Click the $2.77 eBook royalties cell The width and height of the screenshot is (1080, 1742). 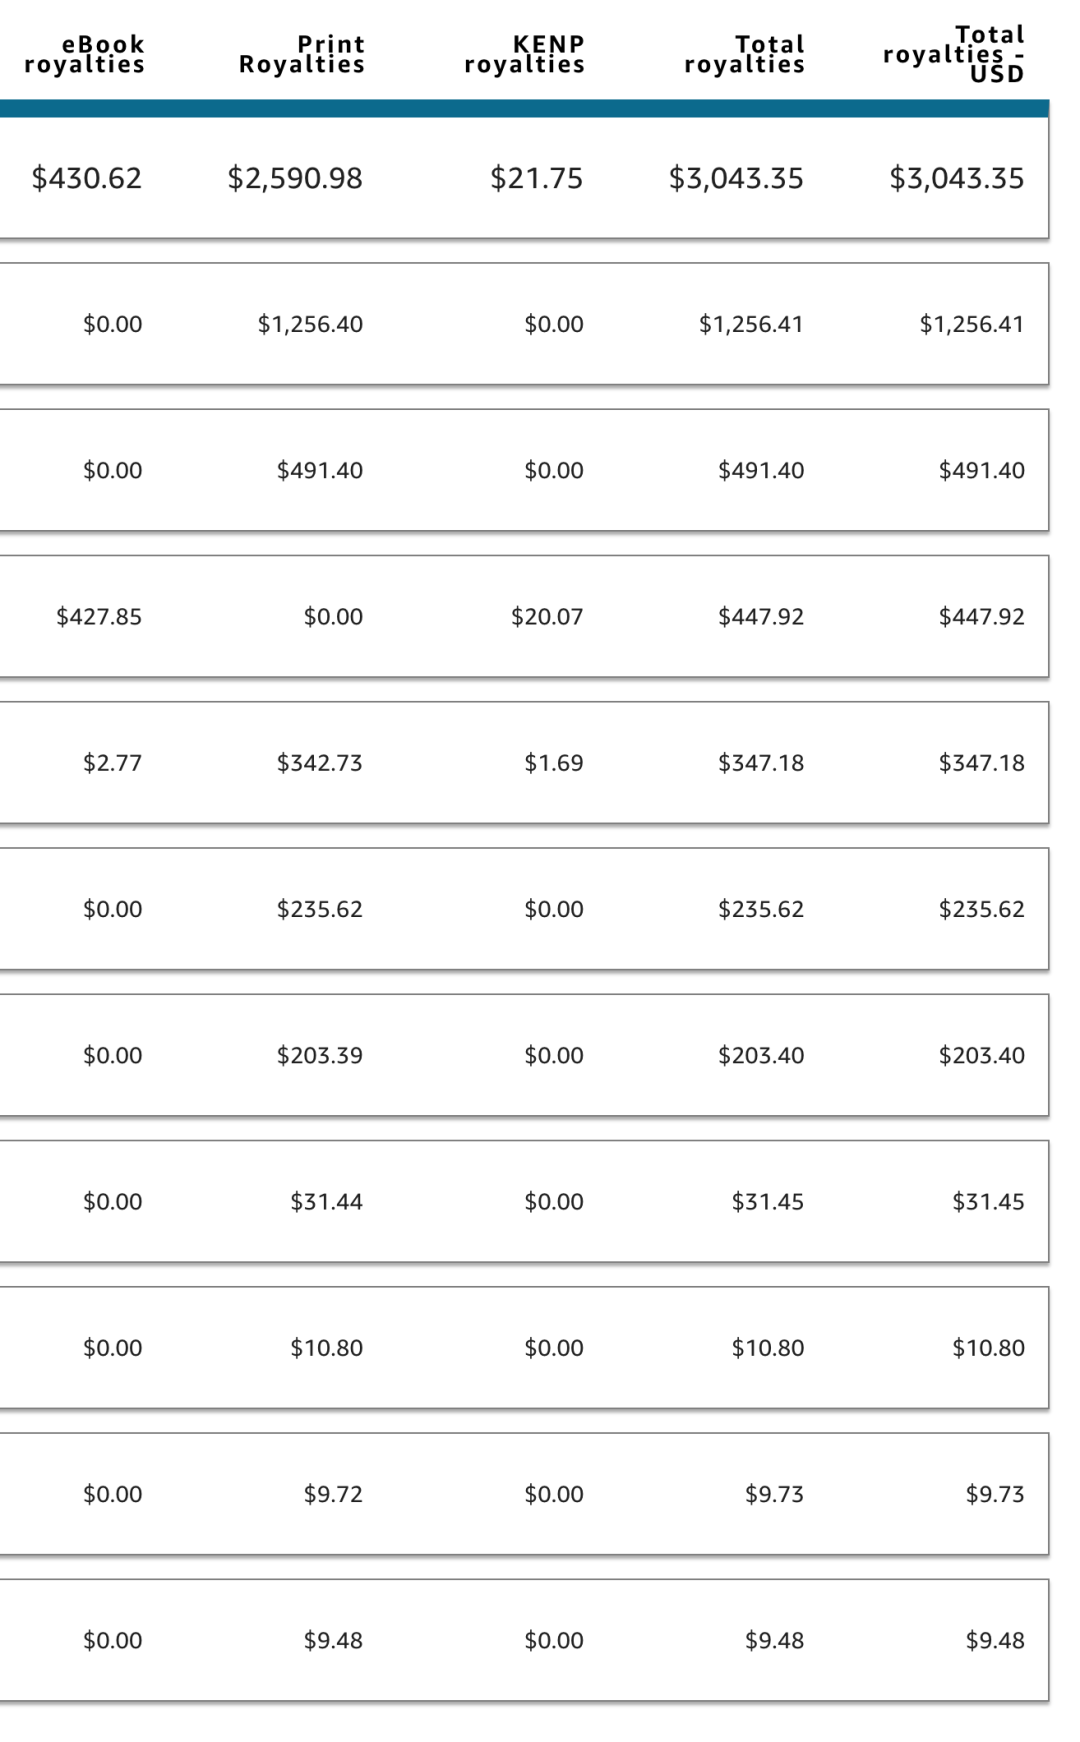pos(112,763)
